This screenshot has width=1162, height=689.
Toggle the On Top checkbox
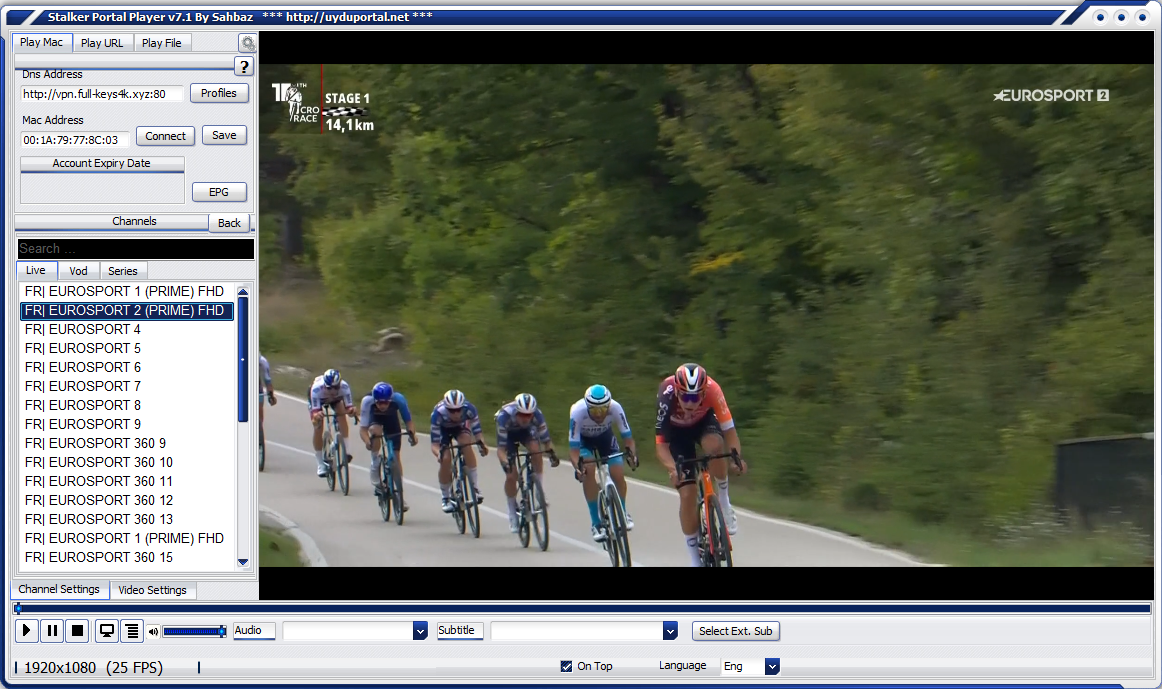pos(567,666)
